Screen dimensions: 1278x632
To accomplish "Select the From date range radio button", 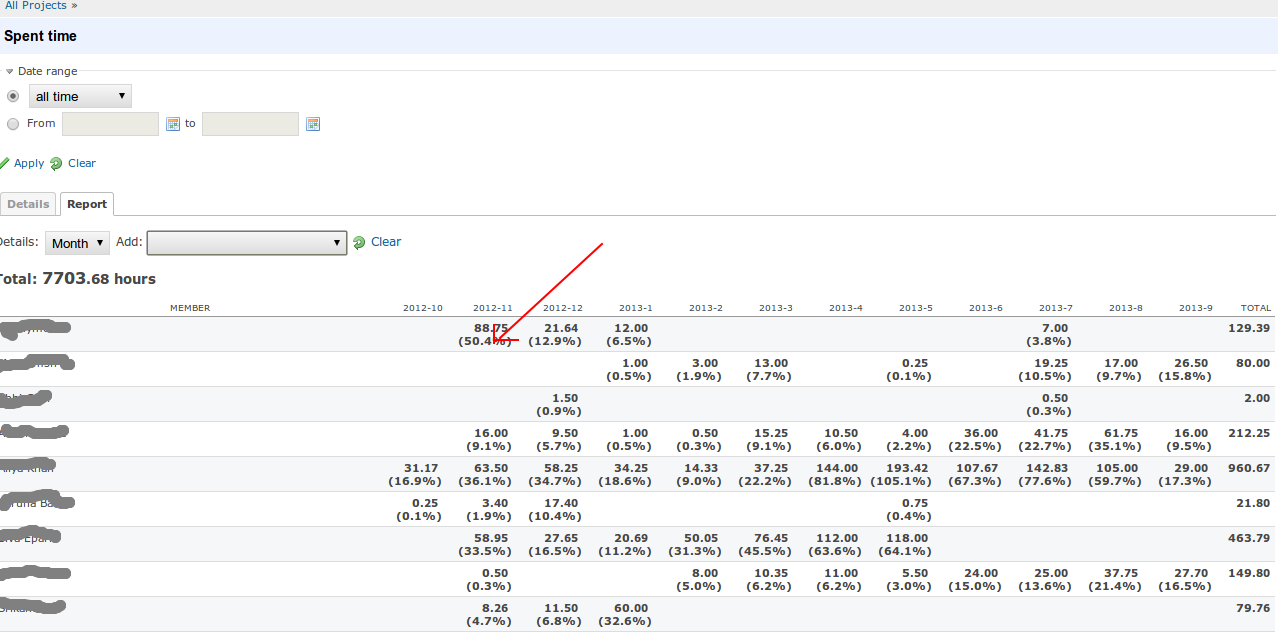I will [13, 124].
